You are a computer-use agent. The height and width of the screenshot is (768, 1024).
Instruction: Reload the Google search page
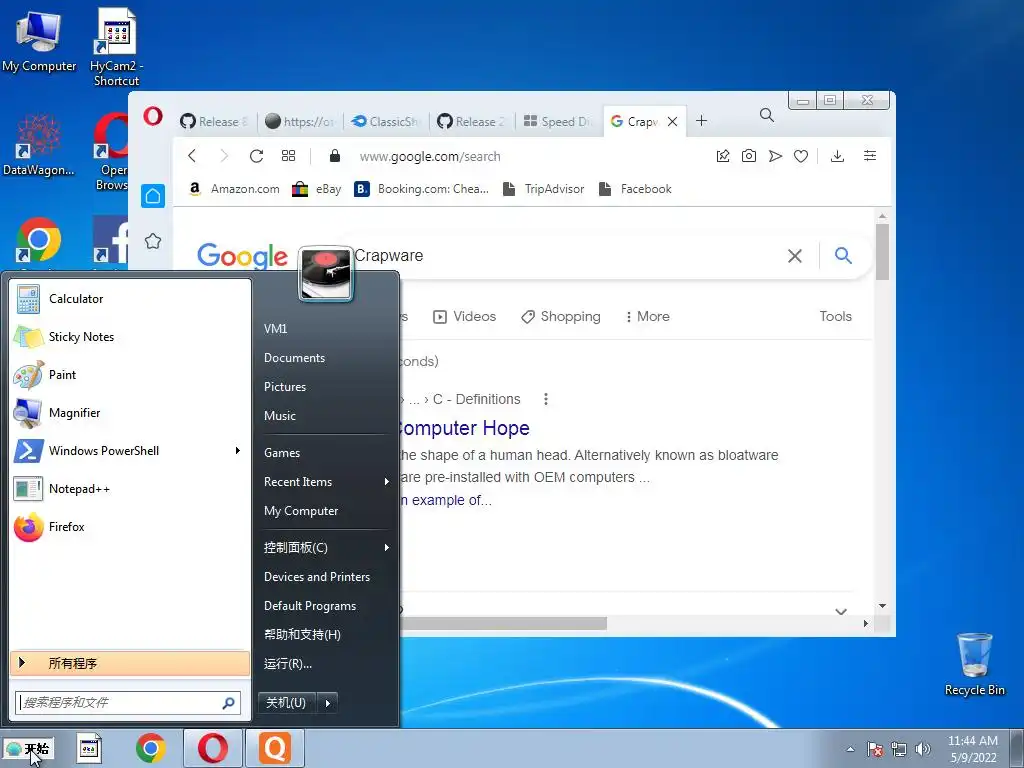click(x=256, y=156)
